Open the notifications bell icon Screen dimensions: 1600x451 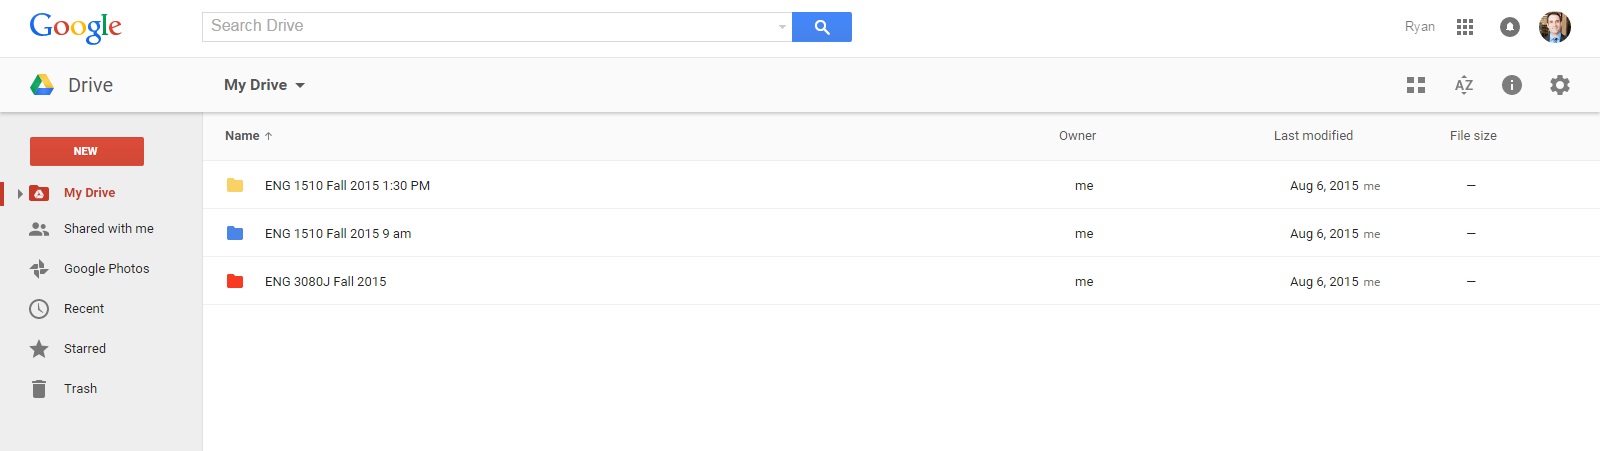click(x=1510, y=27)
